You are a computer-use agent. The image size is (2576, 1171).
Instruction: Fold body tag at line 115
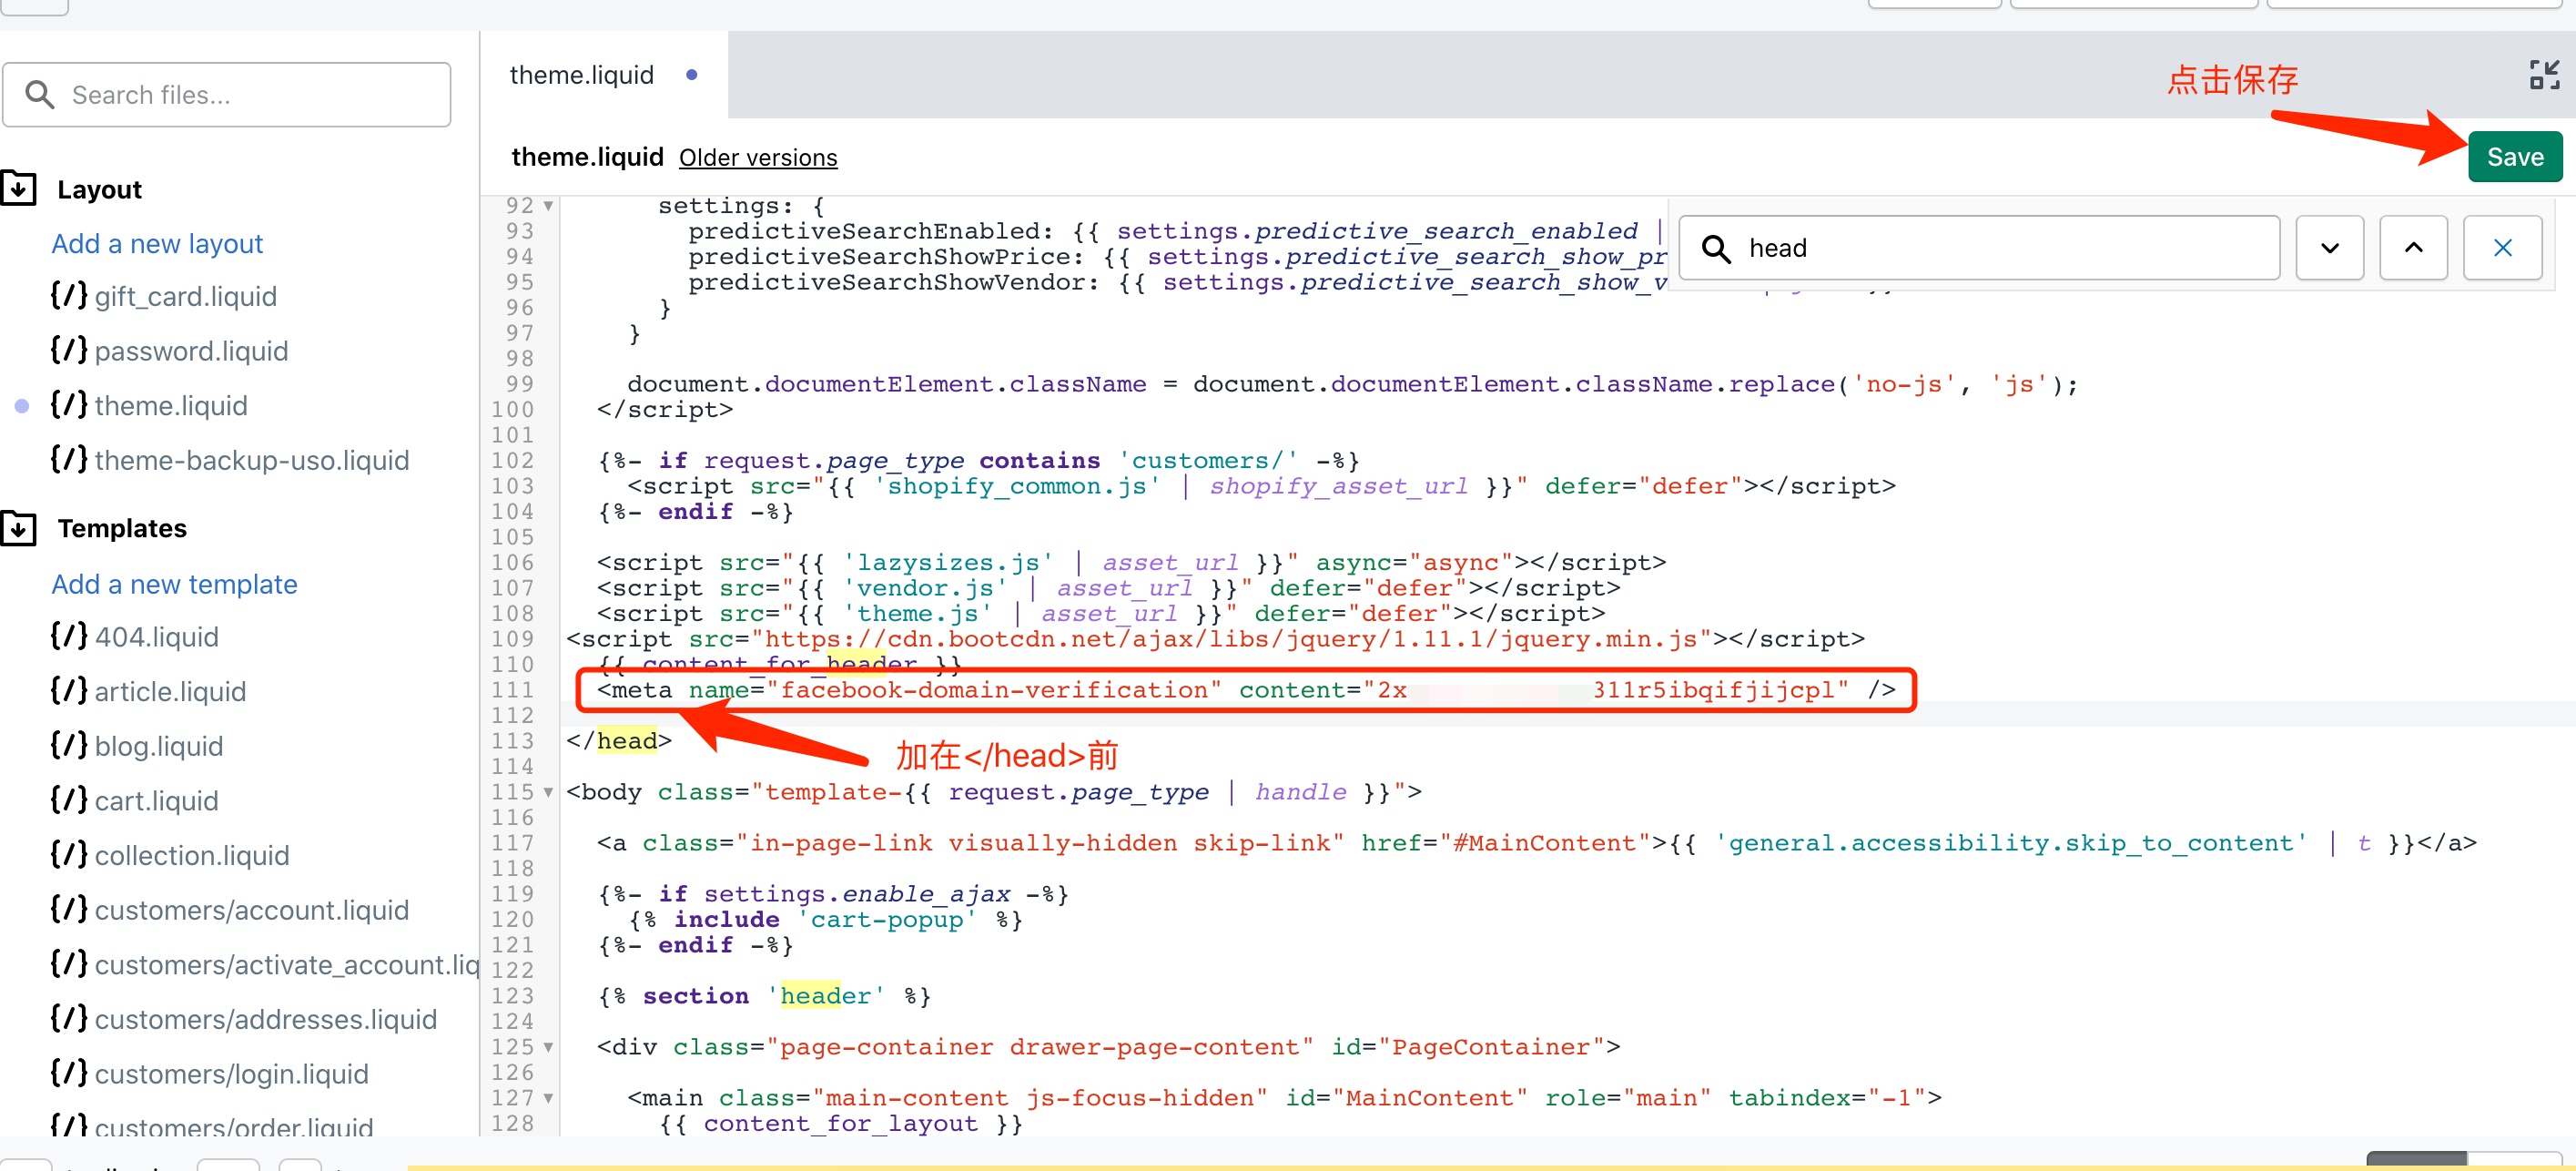click(548, 792)
